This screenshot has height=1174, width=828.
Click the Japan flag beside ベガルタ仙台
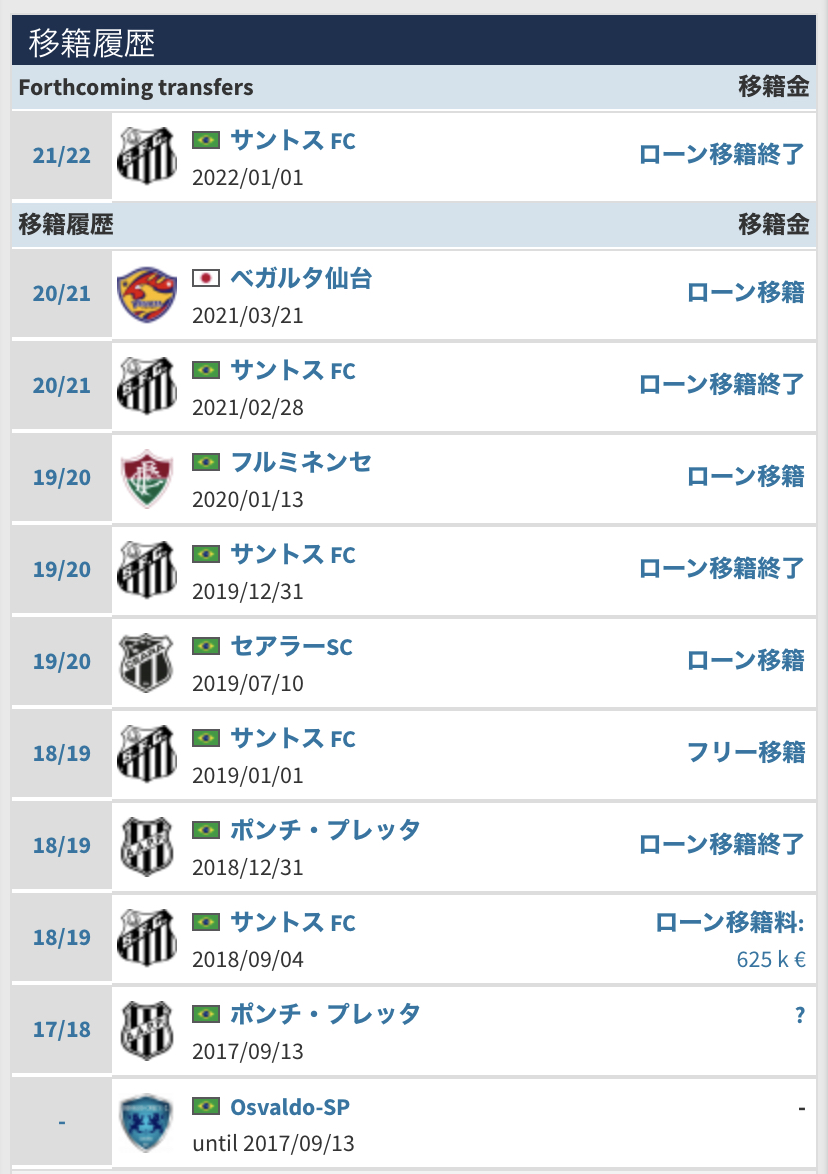pos(206,278)
